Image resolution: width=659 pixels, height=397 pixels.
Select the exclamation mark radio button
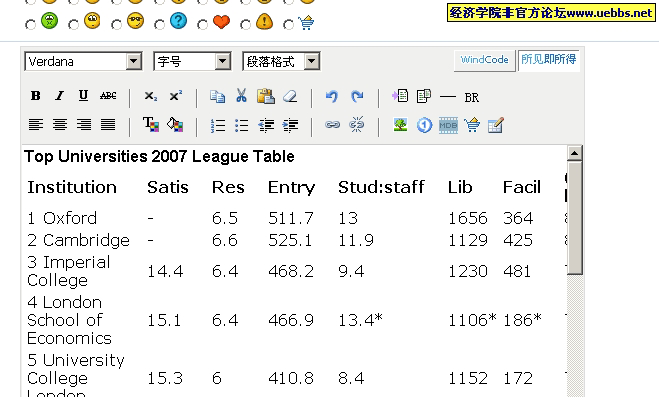(x=245, y=24)
